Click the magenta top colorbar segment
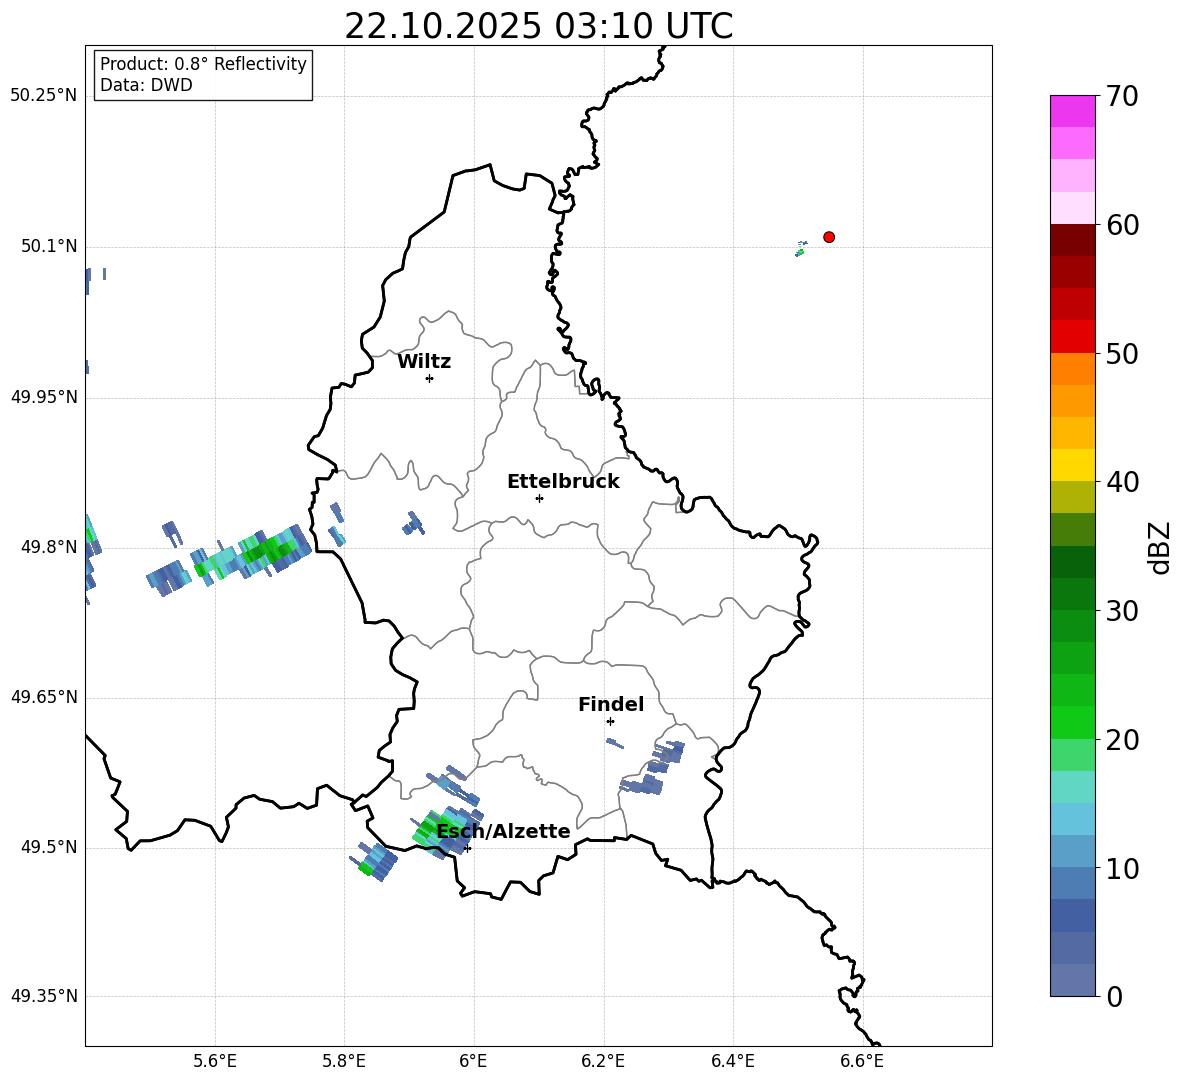The height and width of the screenshot is (1081, 1184). coord(1072,111)
